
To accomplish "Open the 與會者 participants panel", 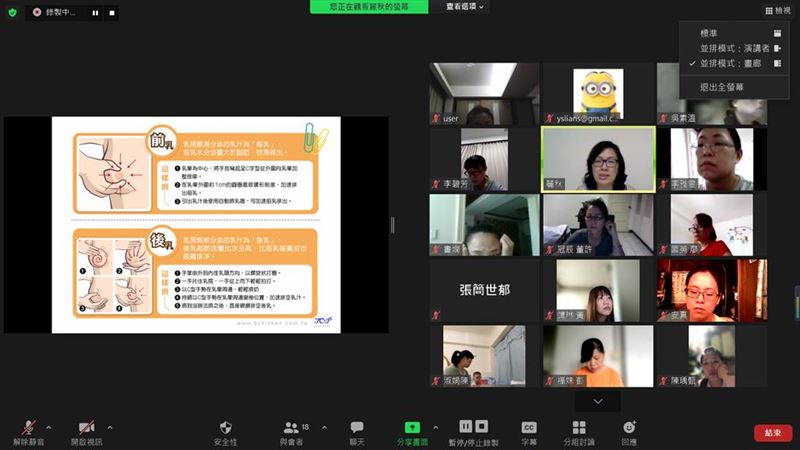I will [291, 433].
